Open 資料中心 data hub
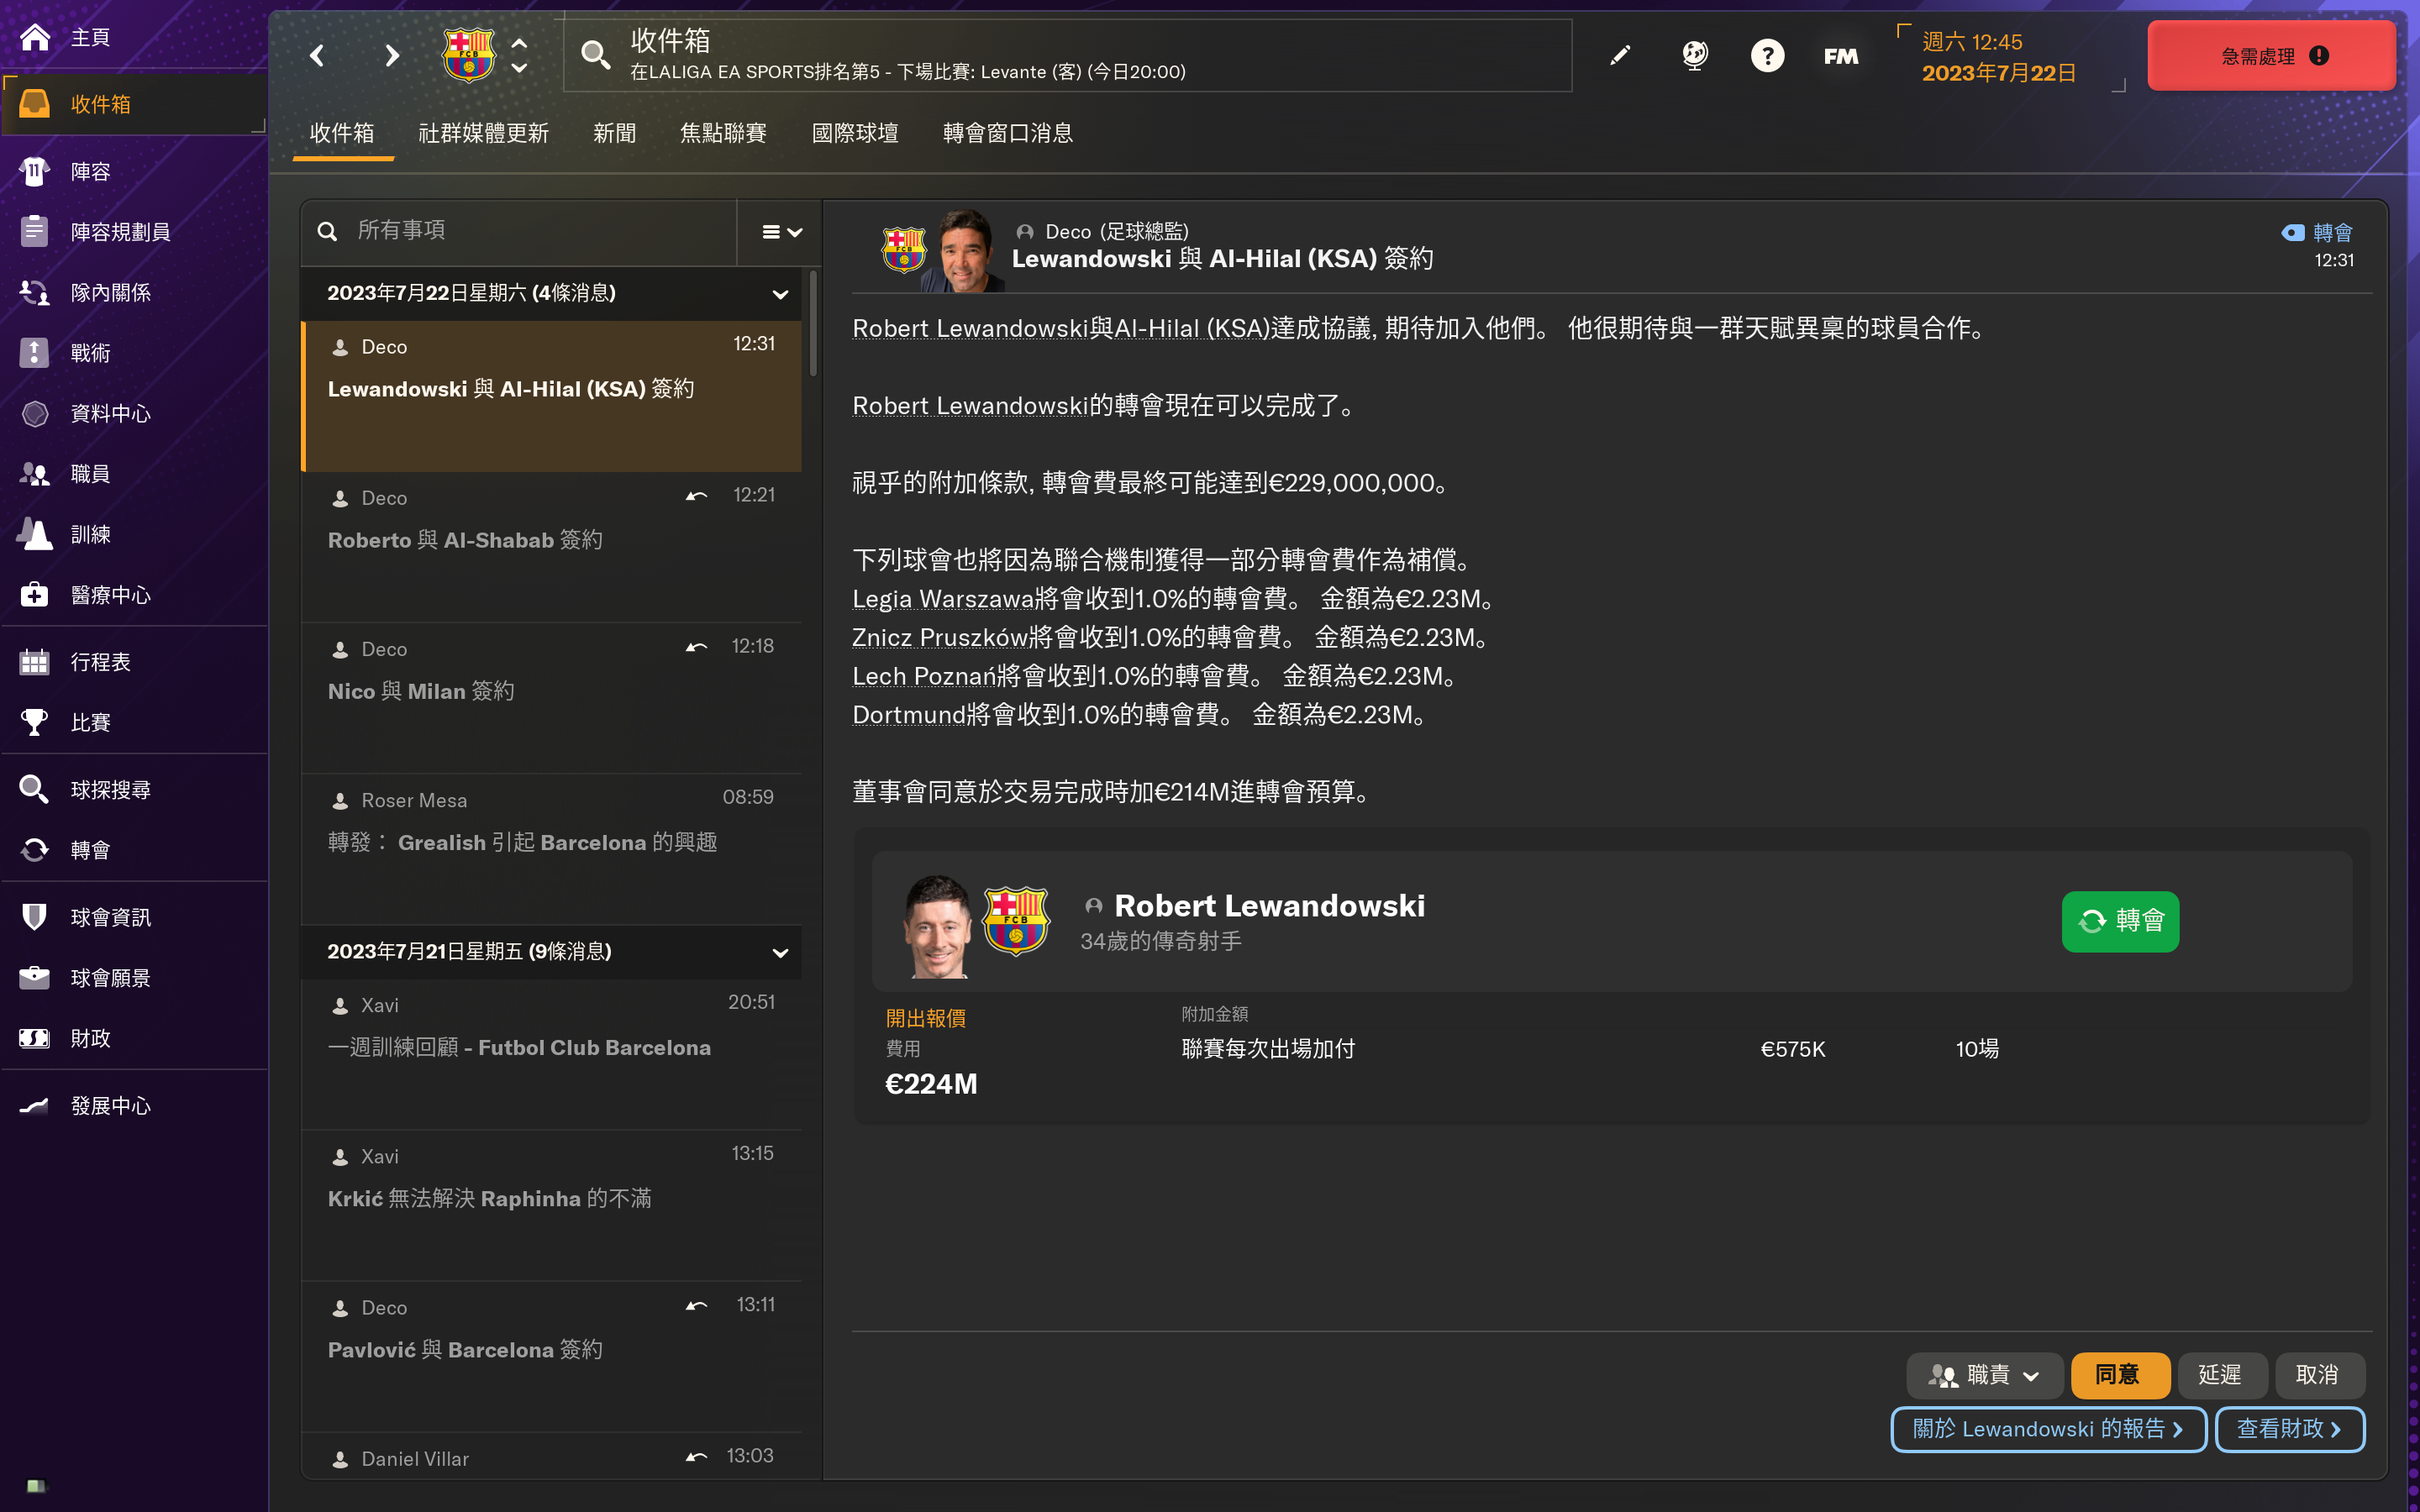 click(134, 413)
